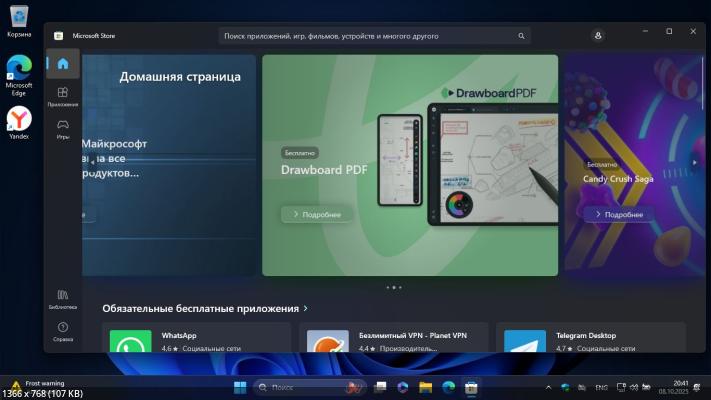711x400 pixels.
Task: Show hidden system tray icons
Action: [547, 387]
